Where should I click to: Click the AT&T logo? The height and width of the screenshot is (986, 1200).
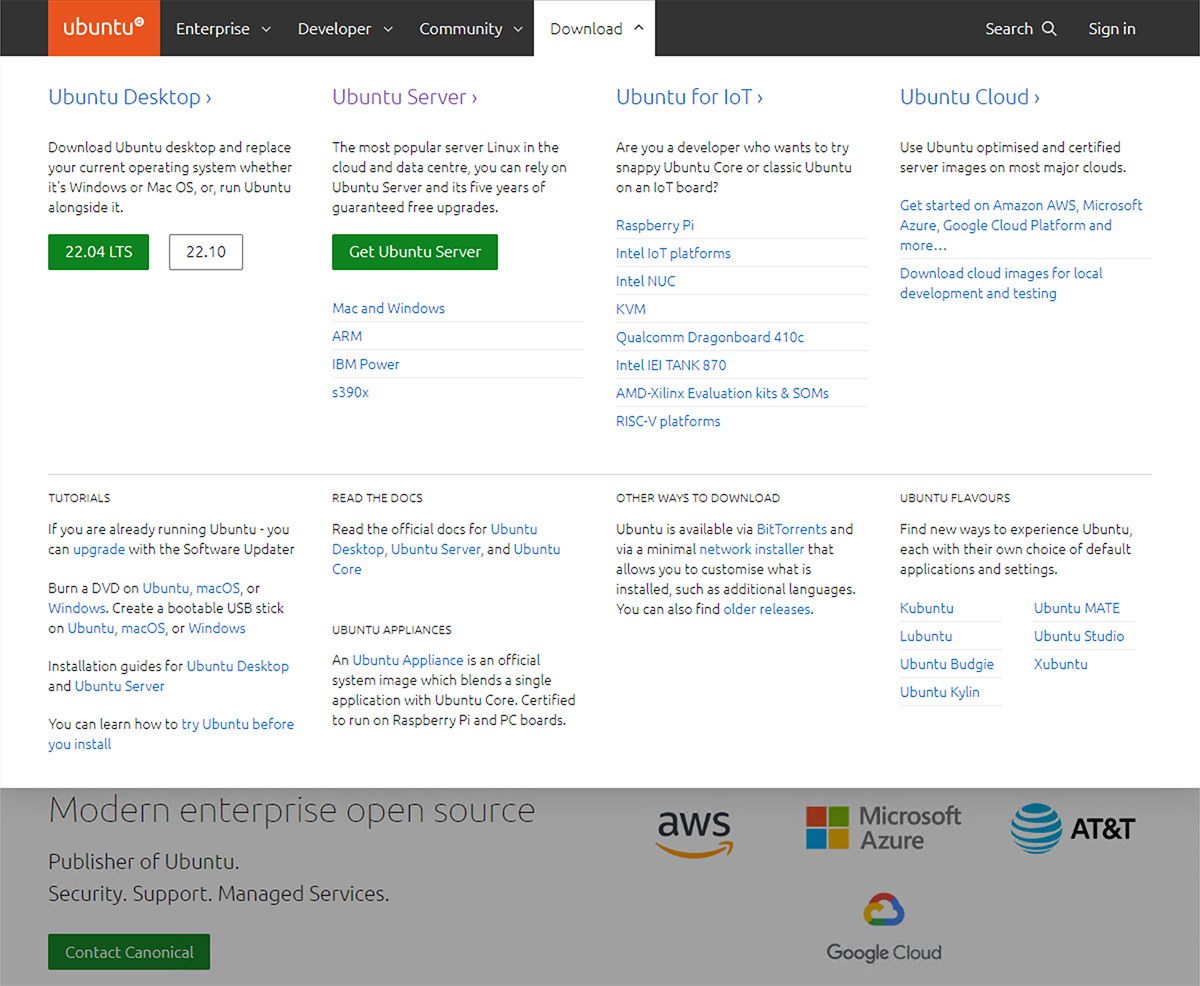pos(1072,828)
